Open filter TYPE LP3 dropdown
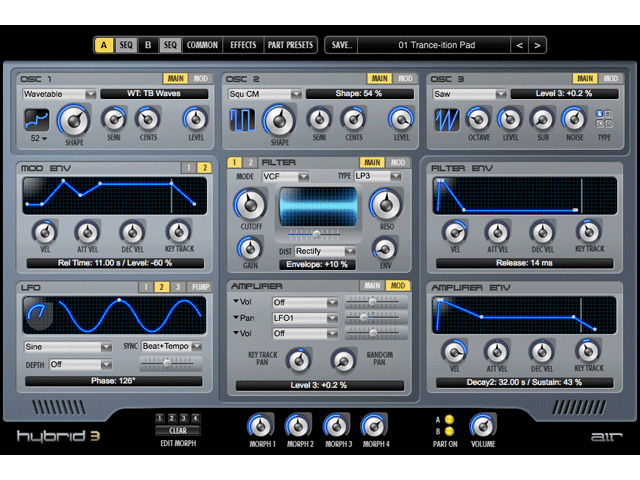This screenshot has width=640, height=480. tap(378, 176)
